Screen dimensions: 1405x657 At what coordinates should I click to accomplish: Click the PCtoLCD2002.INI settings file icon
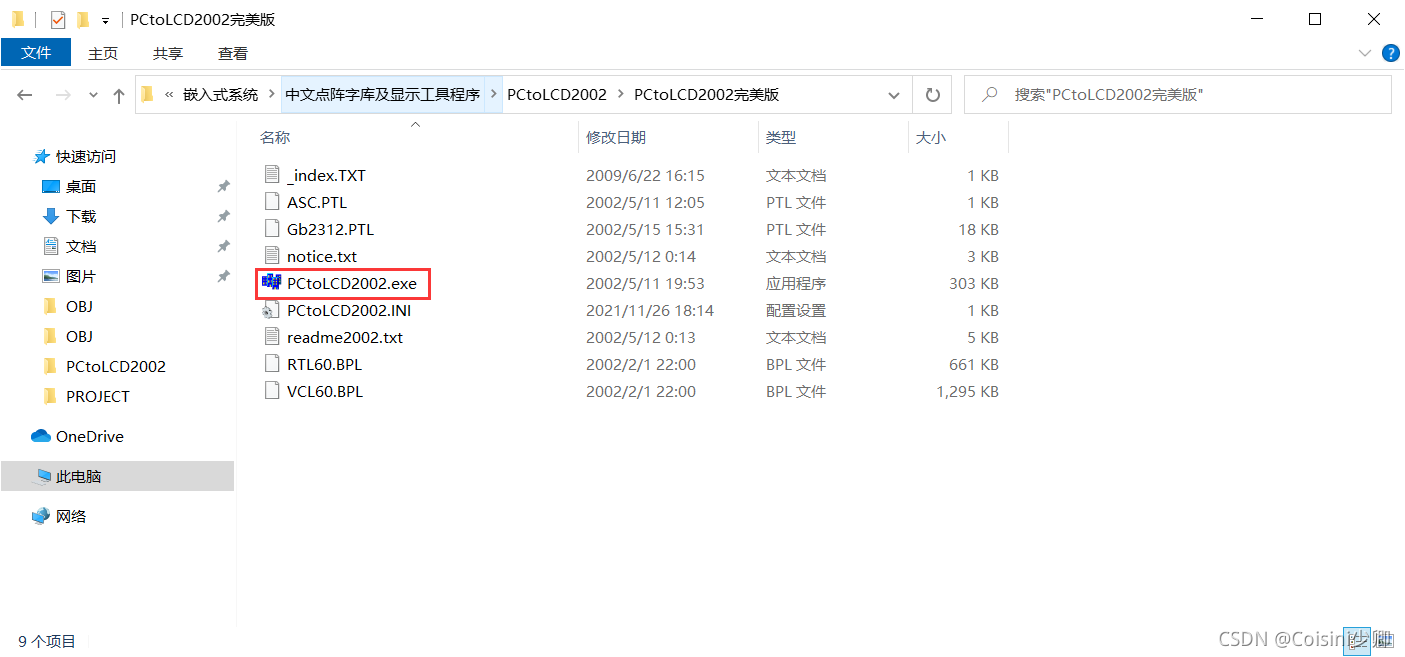tap(271, 310)
